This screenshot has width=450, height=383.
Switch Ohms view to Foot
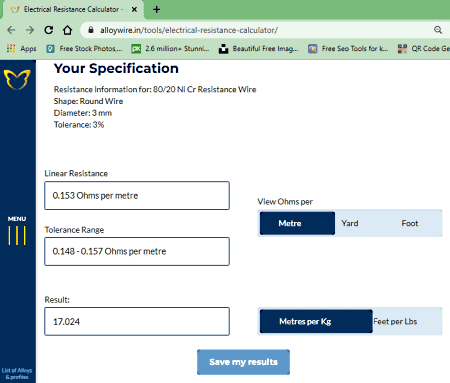pos(410,223)
